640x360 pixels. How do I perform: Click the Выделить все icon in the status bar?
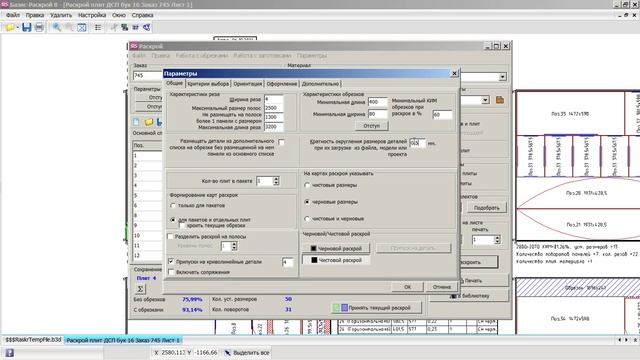[x=227, y=353]
